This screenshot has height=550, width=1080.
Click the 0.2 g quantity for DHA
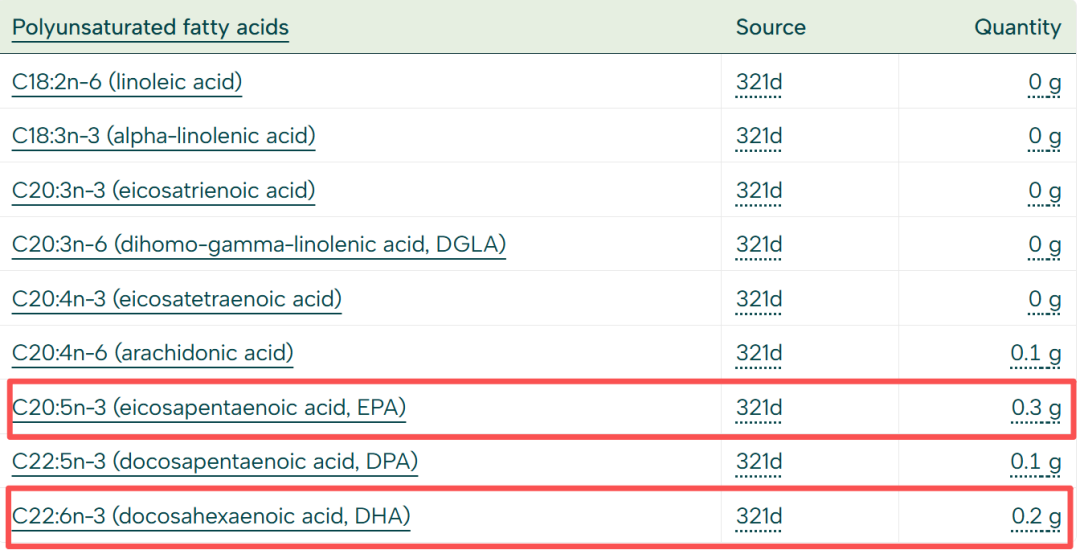1036,516
